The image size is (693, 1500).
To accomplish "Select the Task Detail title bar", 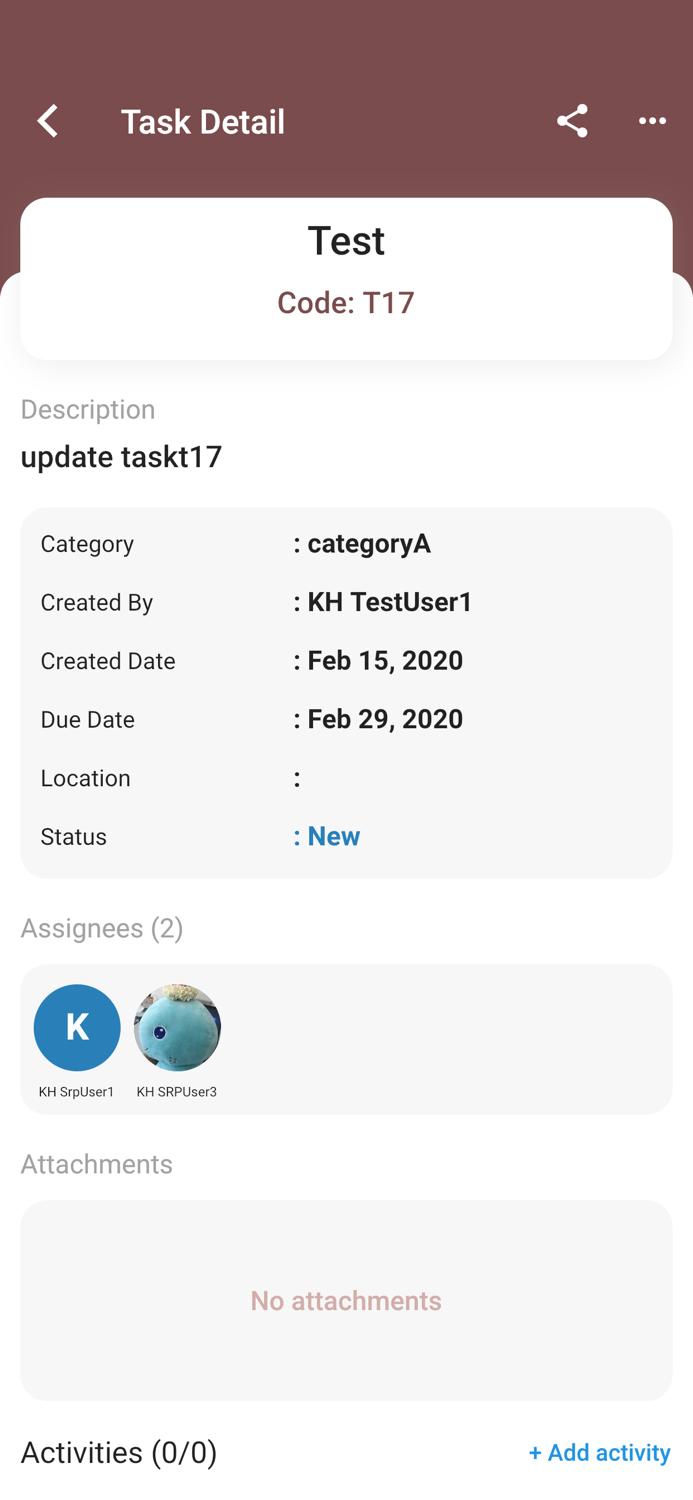I will click(x=203, y=121).
